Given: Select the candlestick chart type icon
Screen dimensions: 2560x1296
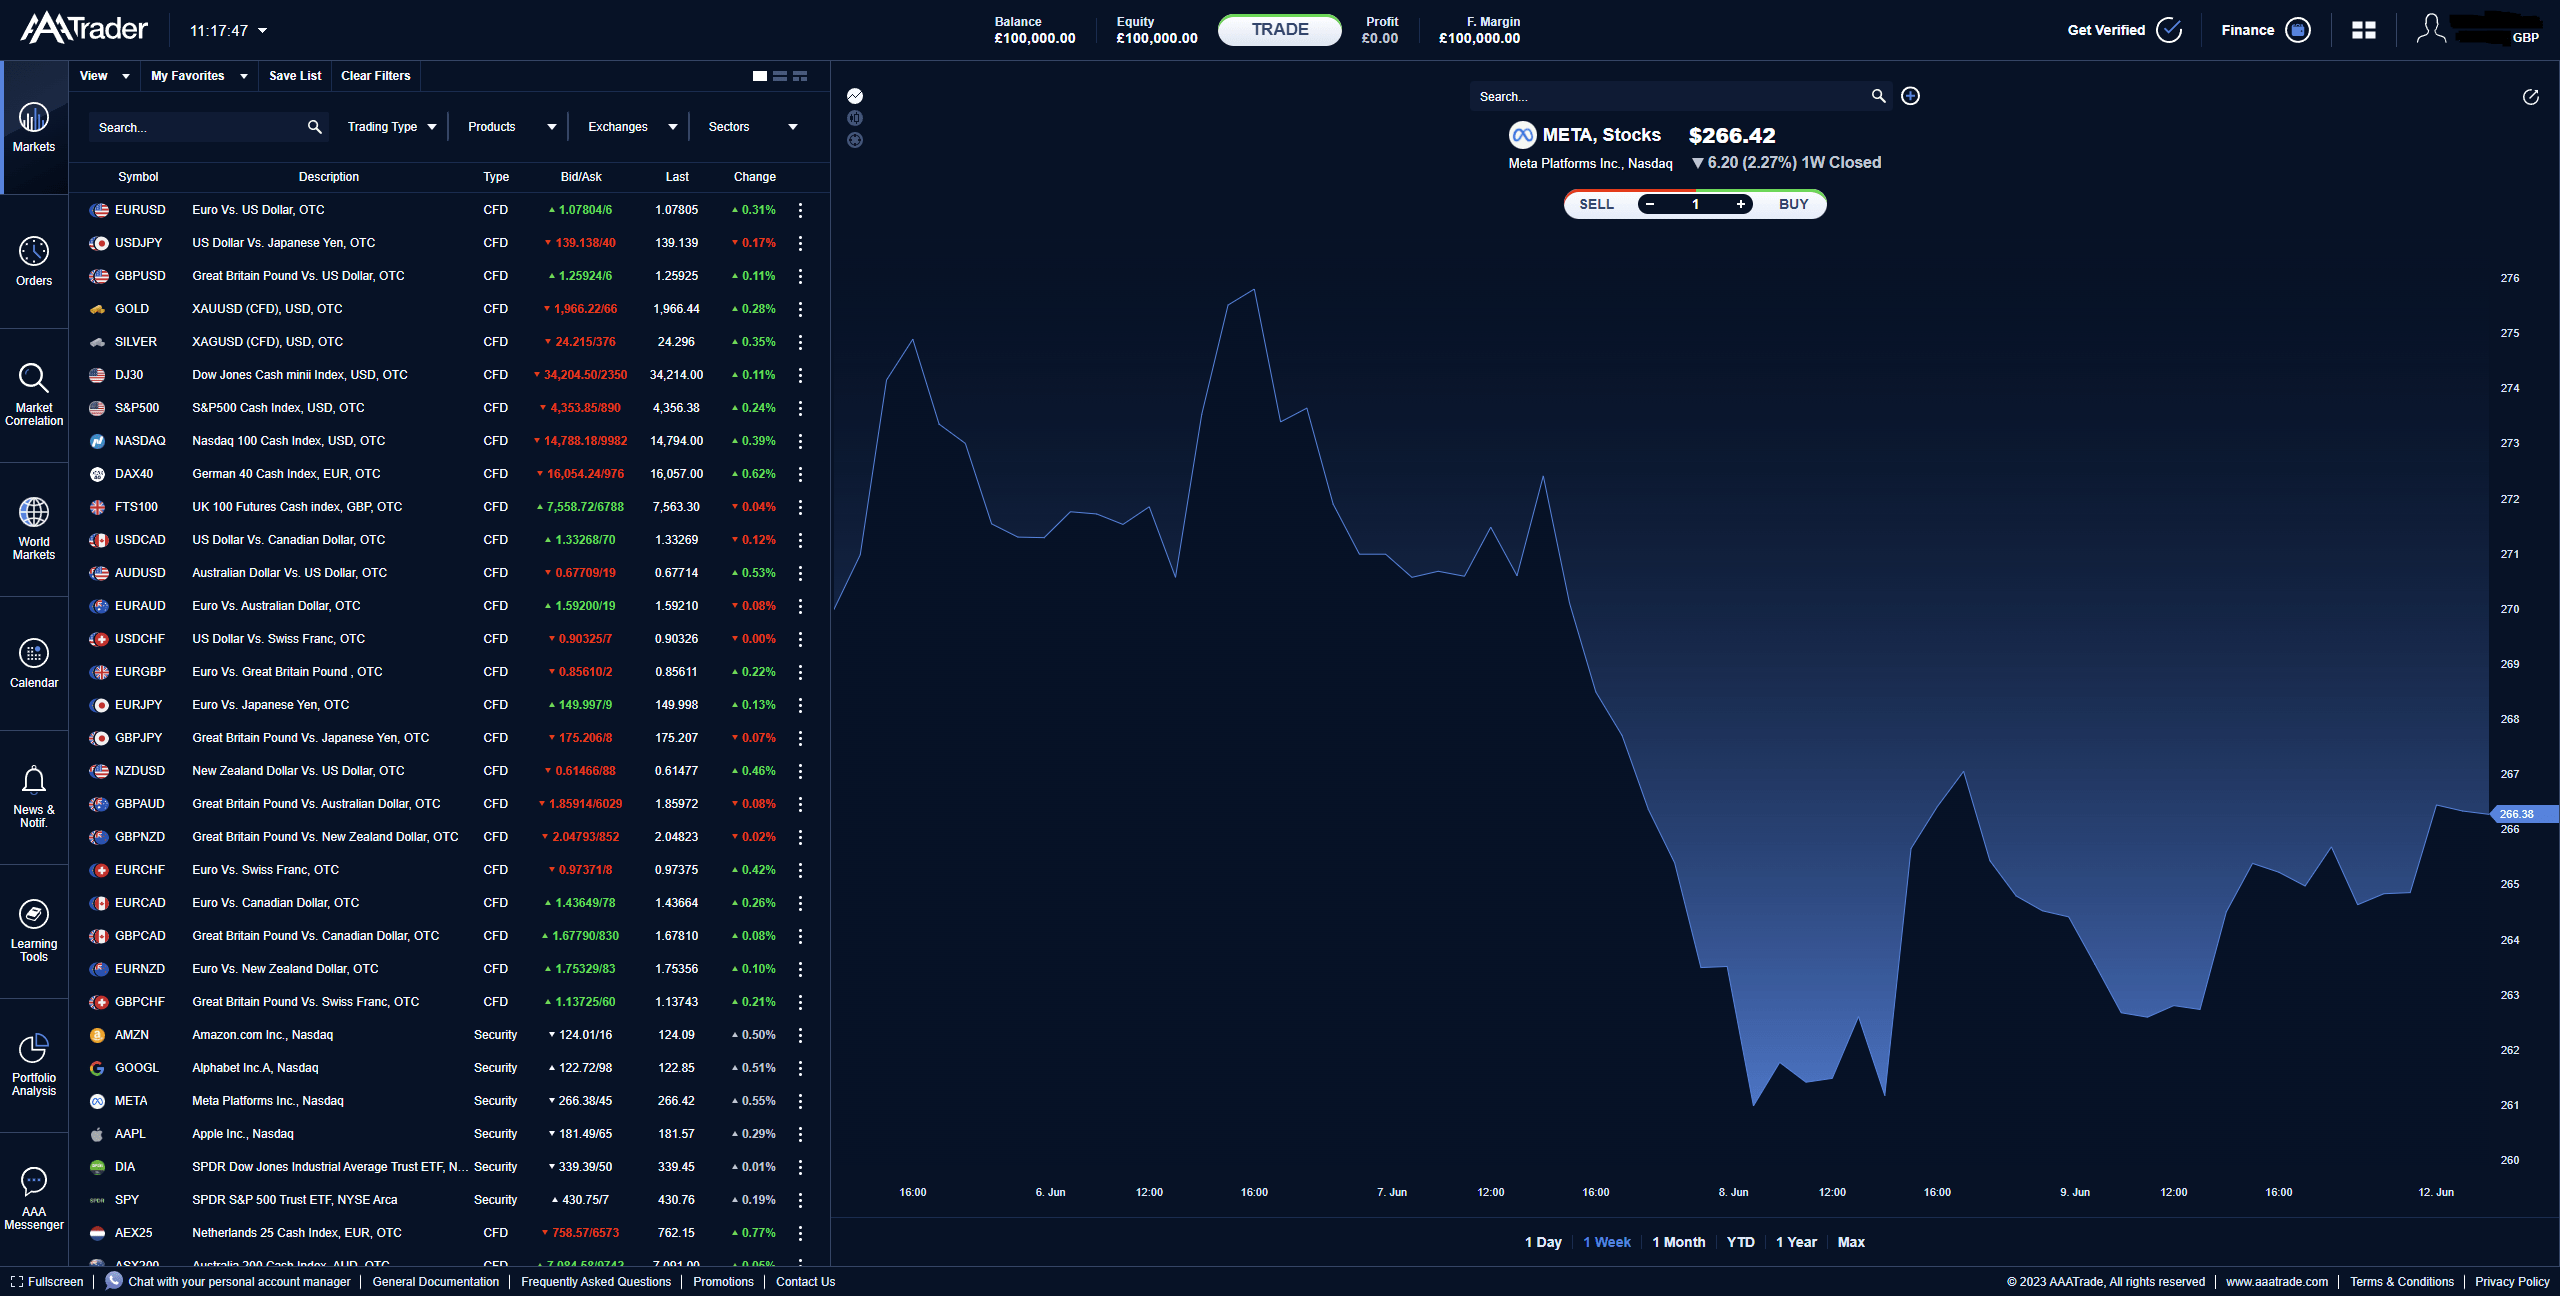Looking at the screenshot, I should coord(855,118).
